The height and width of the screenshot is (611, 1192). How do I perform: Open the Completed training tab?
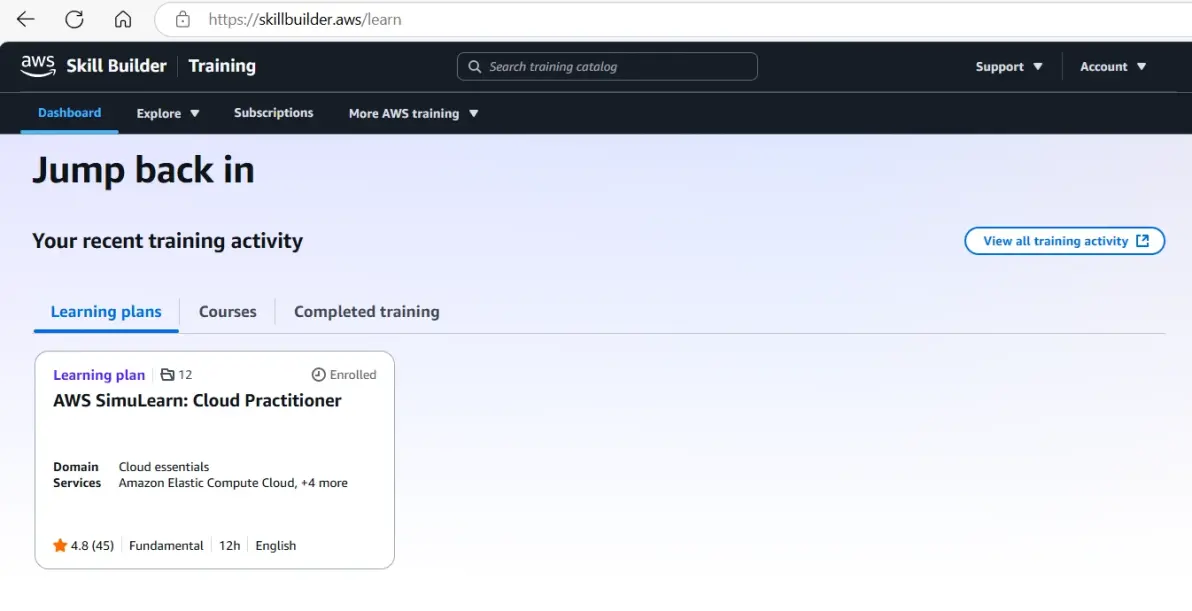click(x=366, y=312)
